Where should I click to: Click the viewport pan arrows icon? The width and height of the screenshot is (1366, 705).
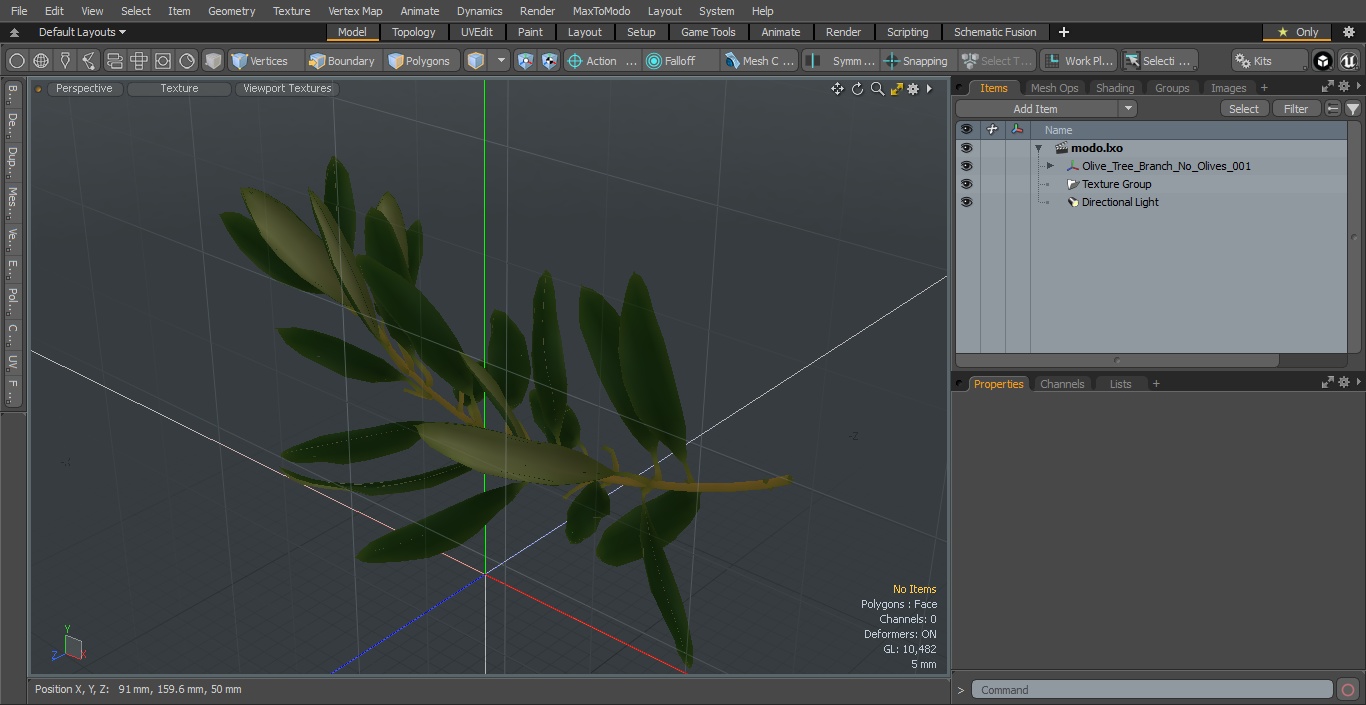coord(837,89)
